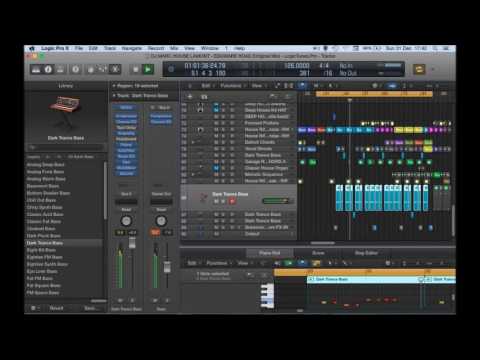480x360 pixels.
Task: Expand the Region inspector disclosure triangle
Action: point(114,86)
